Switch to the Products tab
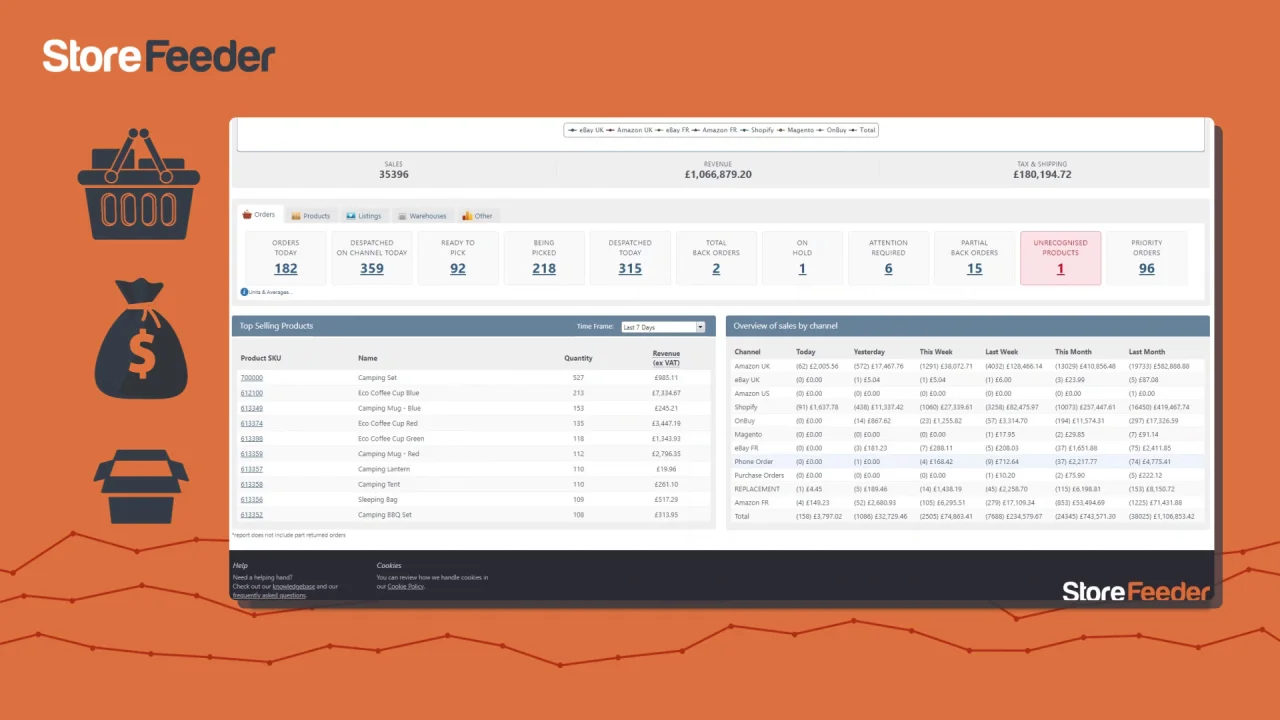1280x720 pixels. coord(311,216)
